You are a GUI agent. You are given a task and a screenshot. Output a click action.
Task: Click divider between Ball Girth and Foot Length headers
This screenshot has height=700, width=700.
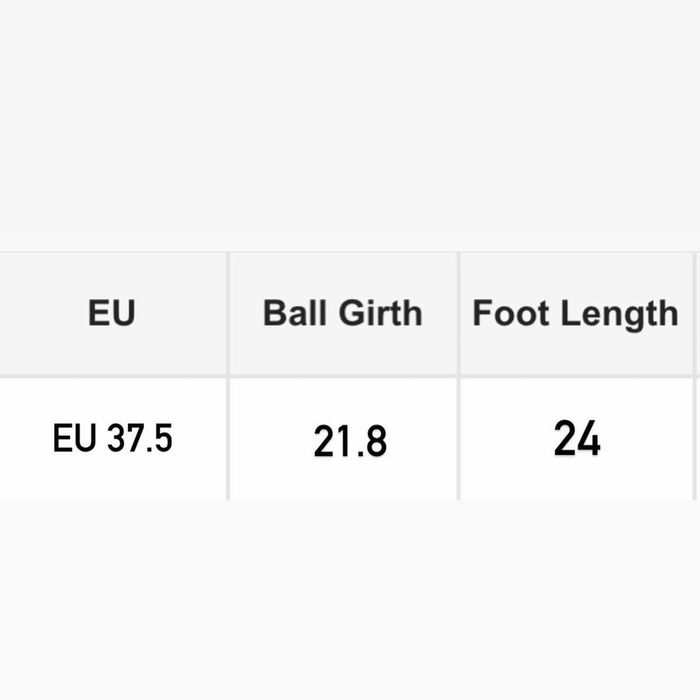pos(458,314)
